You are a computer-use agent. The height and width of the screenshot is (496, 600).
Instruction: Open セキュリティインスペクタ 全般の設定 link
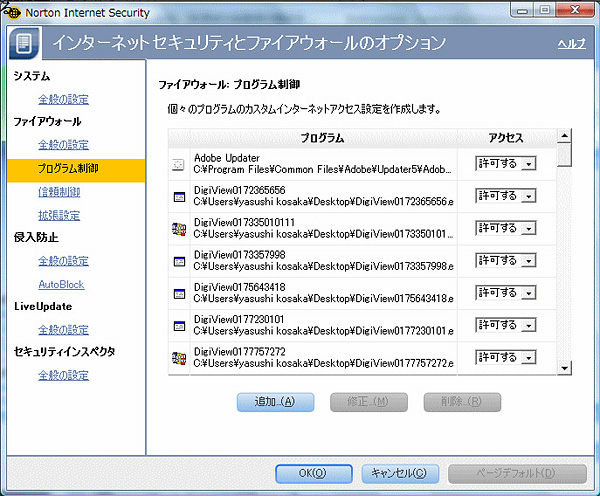click(x=64, y=375)
